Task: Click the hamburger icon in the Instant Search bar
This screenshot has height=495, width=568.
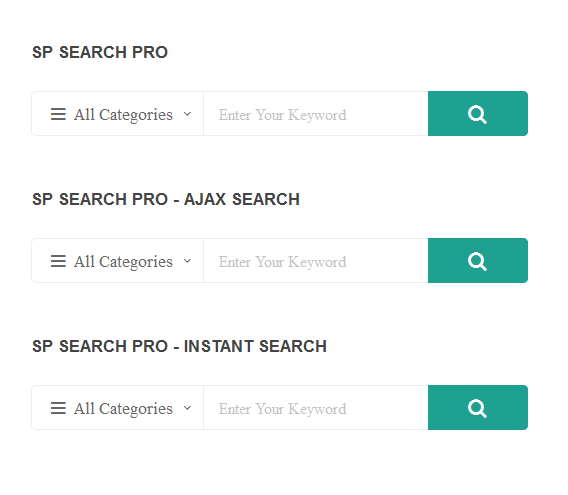Action: [x=58, y=408]
